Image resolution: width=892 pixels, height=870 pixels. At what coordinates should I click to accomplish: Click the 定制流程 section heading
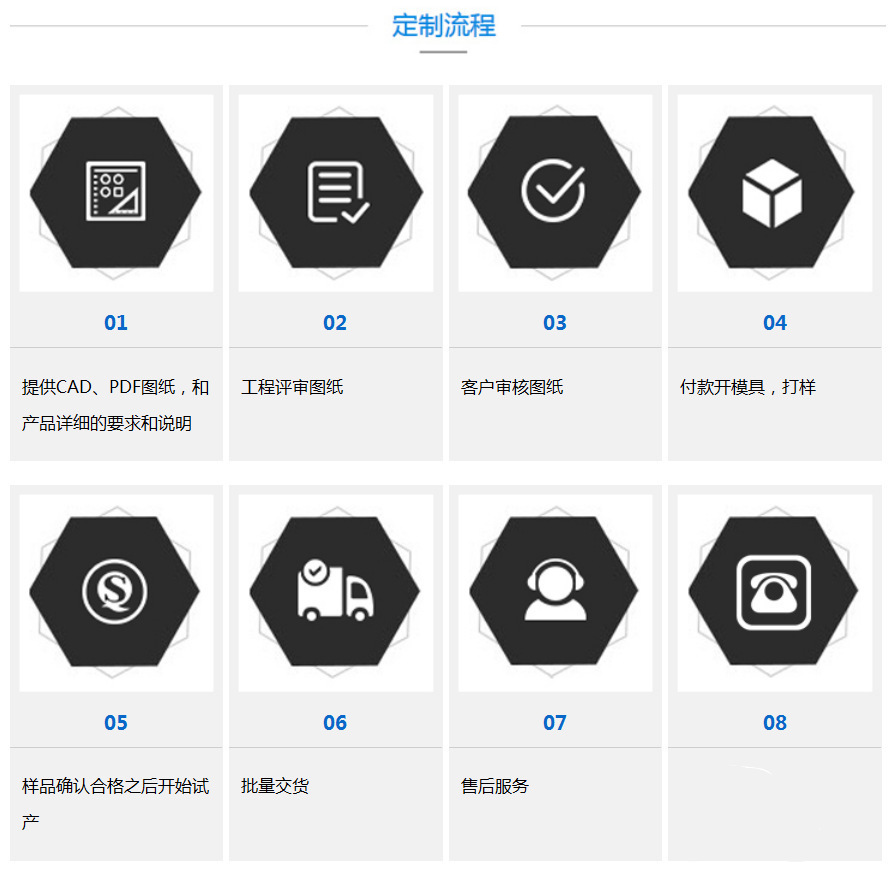[x=444, y=25]
